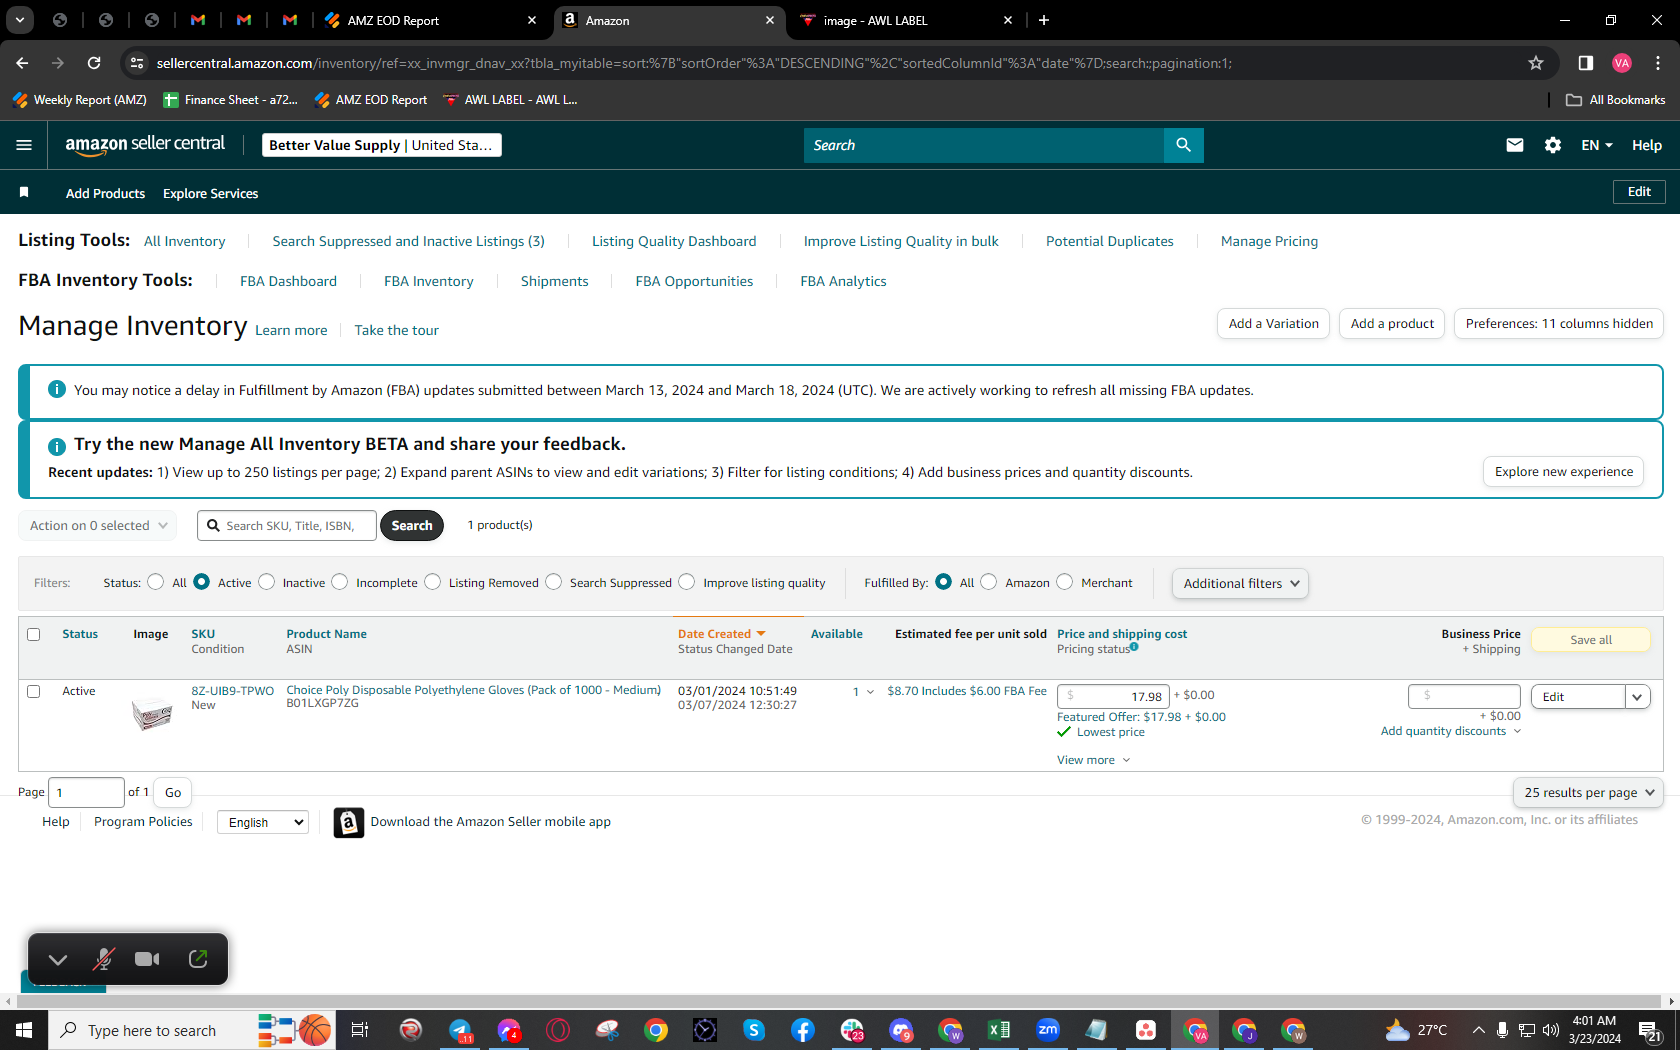Screen dimensions: 1680x1050
Task: Expand View more pricing details
Action: [1093, 760]
